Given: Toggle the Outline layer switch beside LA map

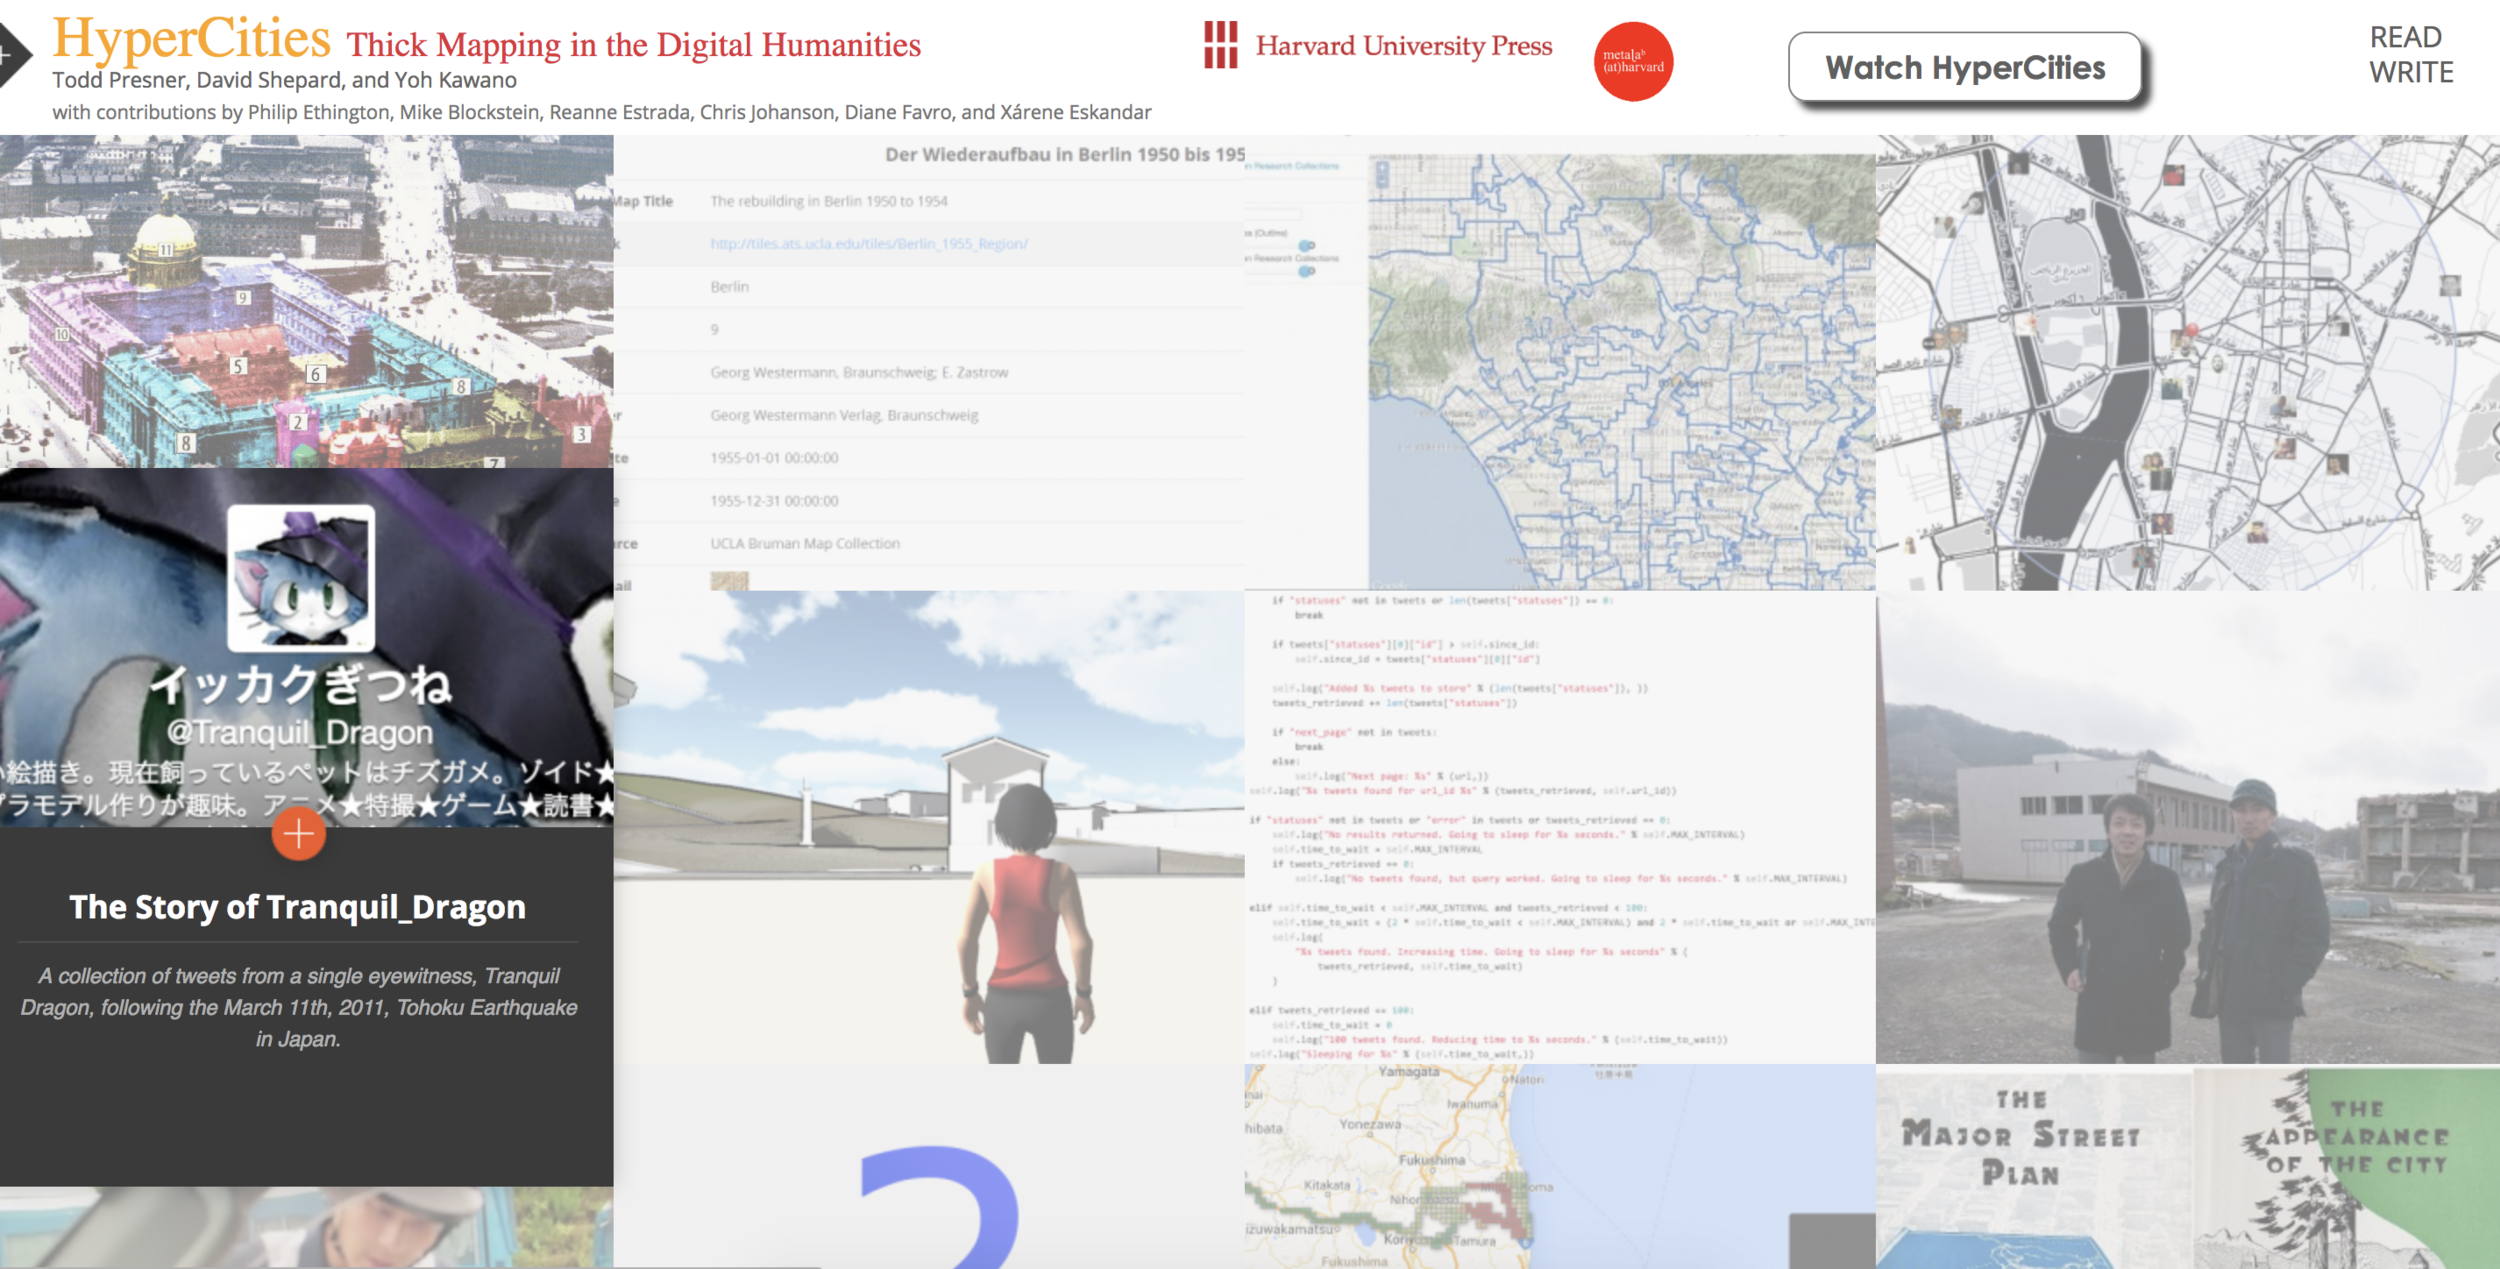Looking at the screenshot, I should [x=1306, y=245].
